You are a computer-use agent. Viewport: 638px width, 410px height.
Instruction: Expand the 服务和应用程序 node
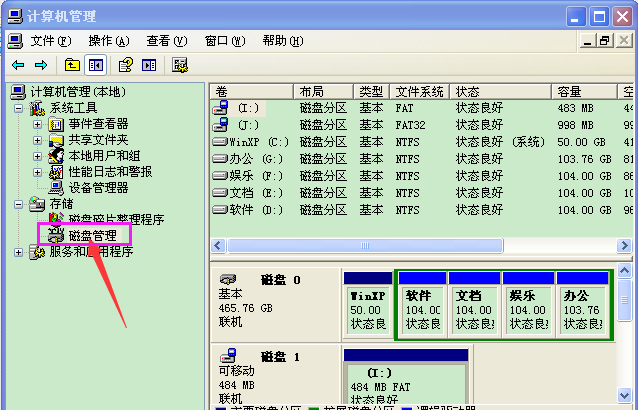(18, 252)
